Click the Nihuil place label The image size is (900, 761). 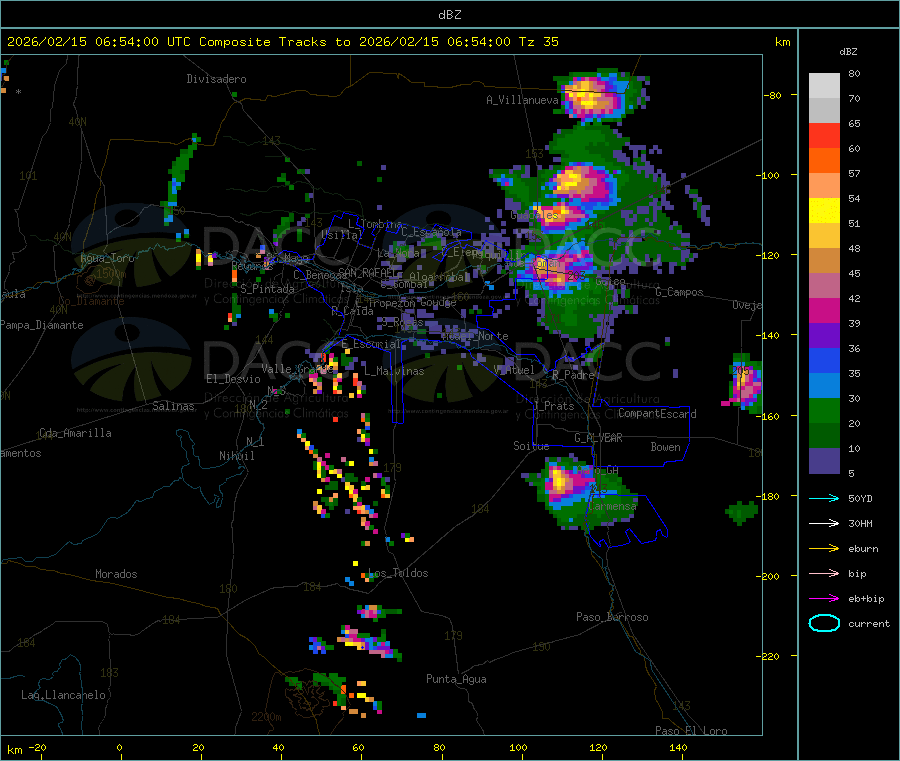tap(236, 456)
